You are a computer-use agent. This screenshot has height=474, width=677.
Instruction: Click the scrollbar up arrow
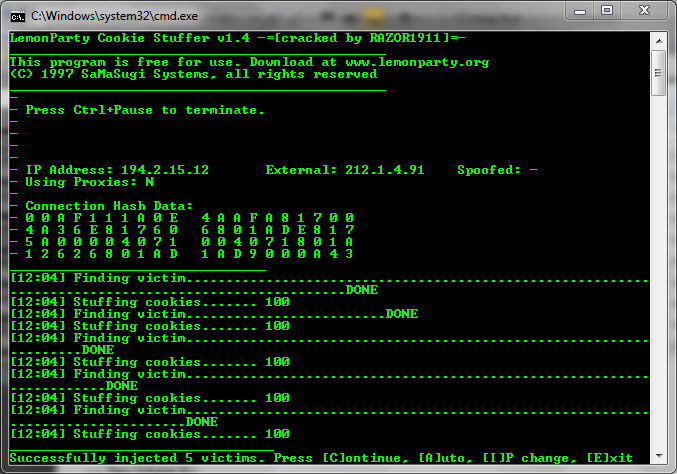(x=658, y=41)
